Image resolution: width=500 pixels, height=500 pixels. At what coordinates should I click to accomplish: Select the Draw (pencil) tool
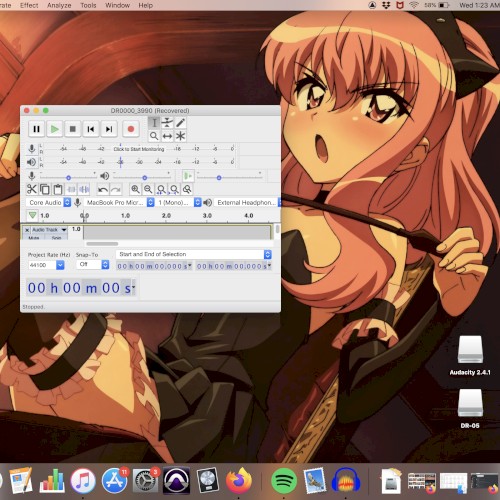click(x=180, y=123)
